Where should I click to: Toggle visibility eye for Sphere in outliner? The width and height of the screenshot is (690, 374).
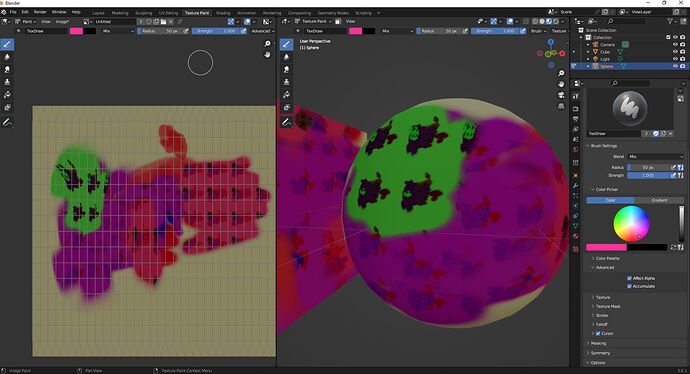[x=675, y=66]
